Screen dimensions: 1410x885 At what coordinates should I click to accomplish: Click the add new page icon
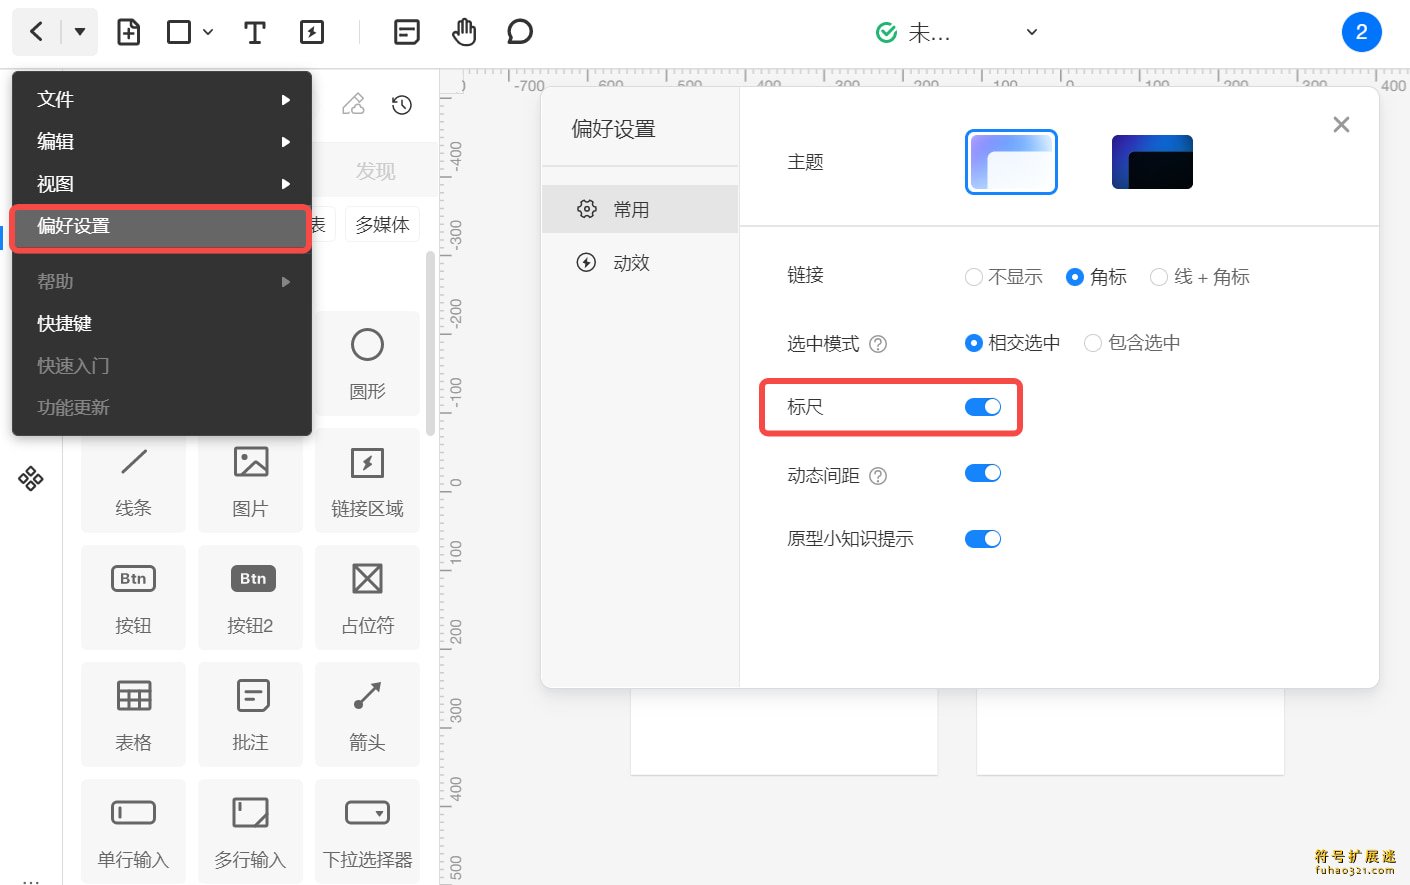129,32
